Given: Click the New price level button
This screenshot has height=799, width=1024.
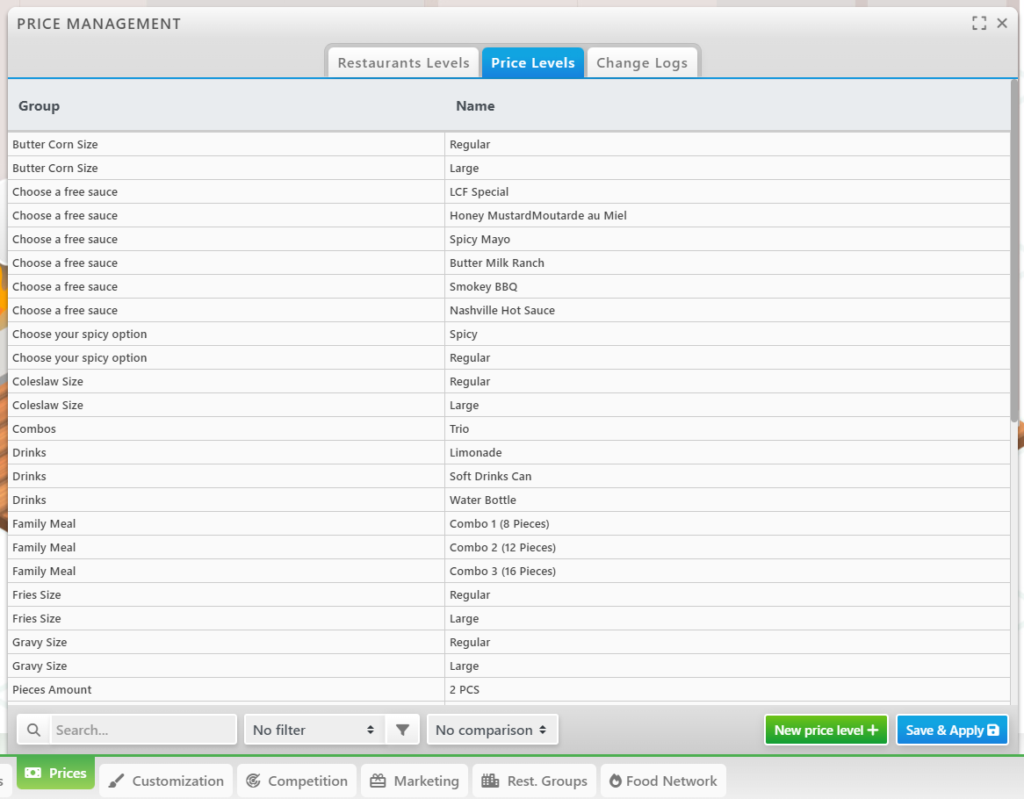Looking at the screenshot, I should pyautogui.click(x=825, y=730).
